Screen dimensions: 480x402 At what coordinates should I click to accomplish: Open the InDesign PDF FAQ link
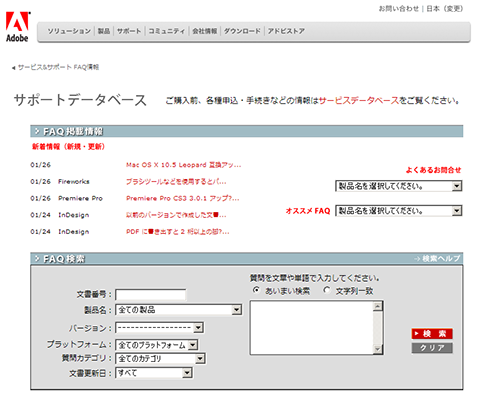177,232
